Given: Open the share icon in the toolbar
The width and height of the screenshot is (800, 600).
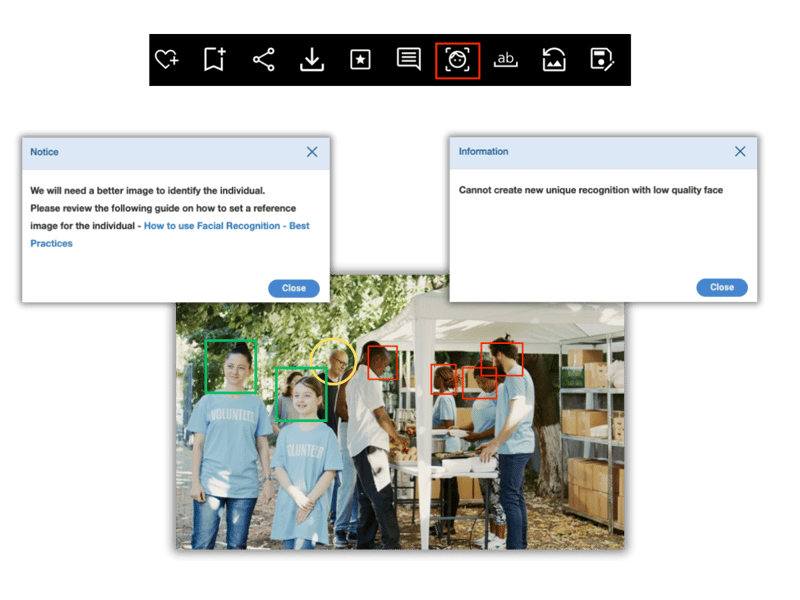Looking at the screenshot, I should 263,60.
